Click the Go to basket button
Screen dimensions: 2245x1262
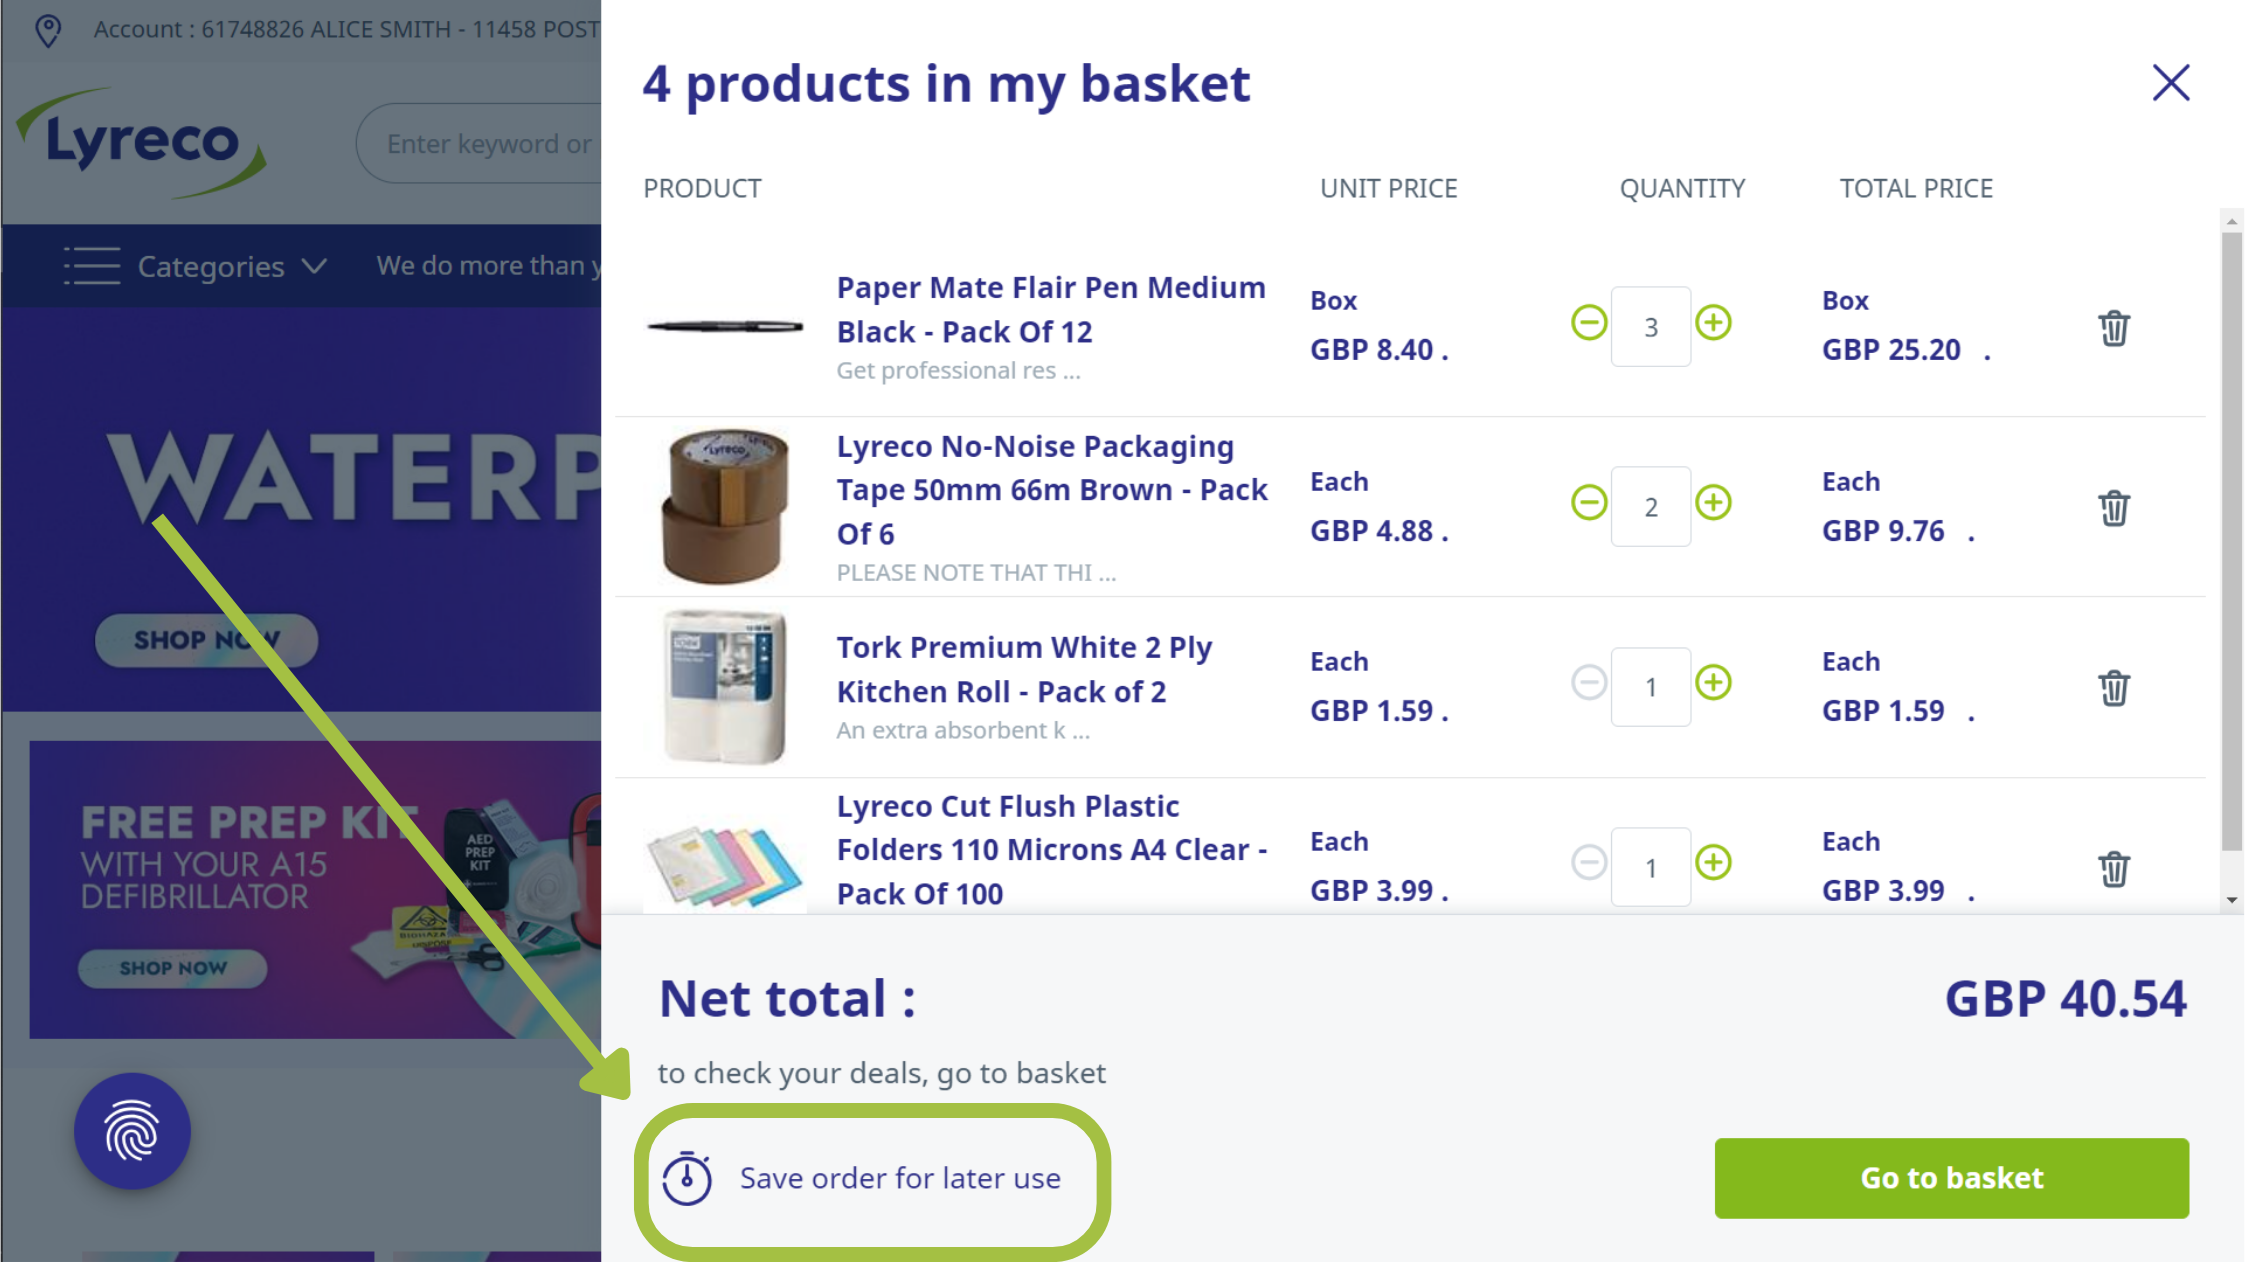(1951, 1178)
